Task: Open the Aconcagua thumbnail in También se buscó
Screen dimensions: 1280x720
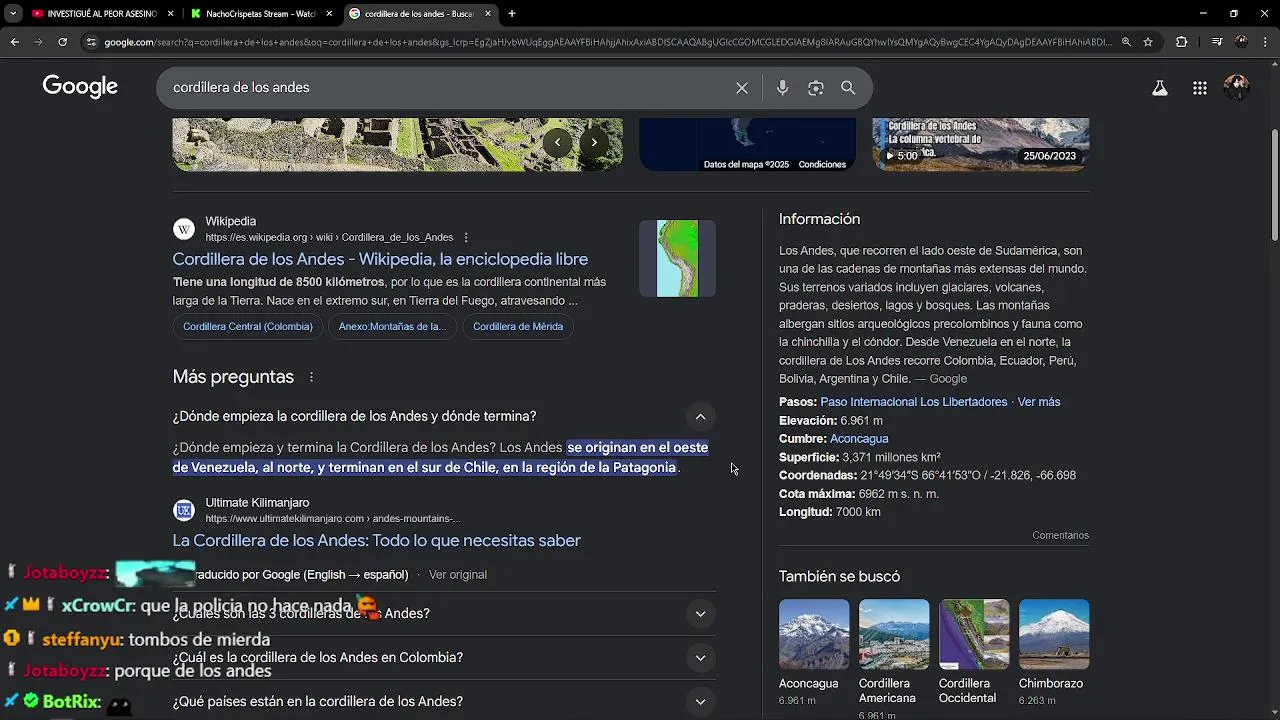Action: (814, 634)
